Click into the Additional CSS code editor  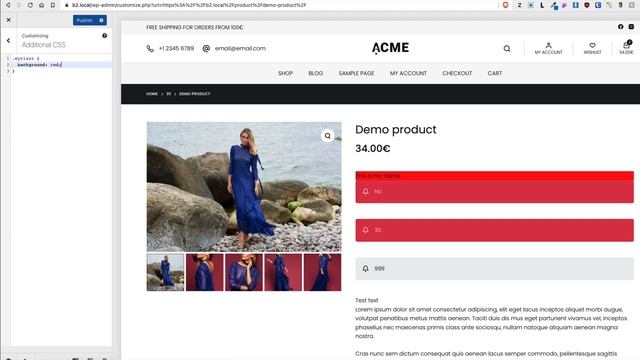61,200
